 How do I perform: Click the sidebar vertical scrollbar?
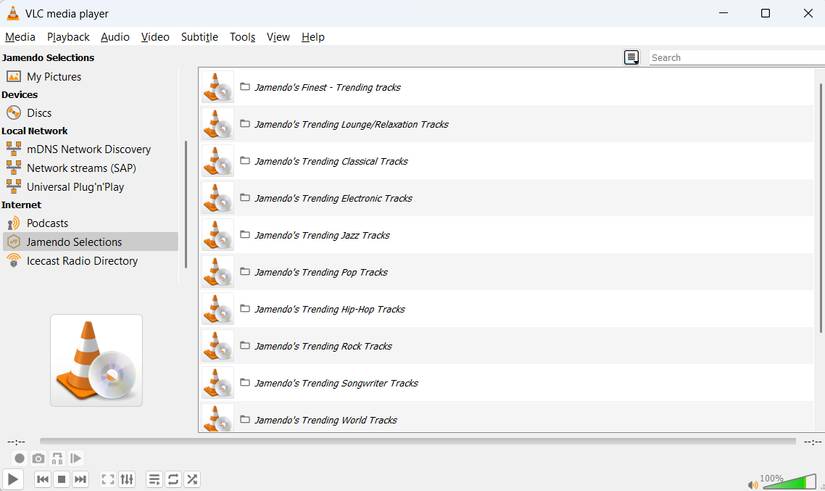click(x=186, y=205)
